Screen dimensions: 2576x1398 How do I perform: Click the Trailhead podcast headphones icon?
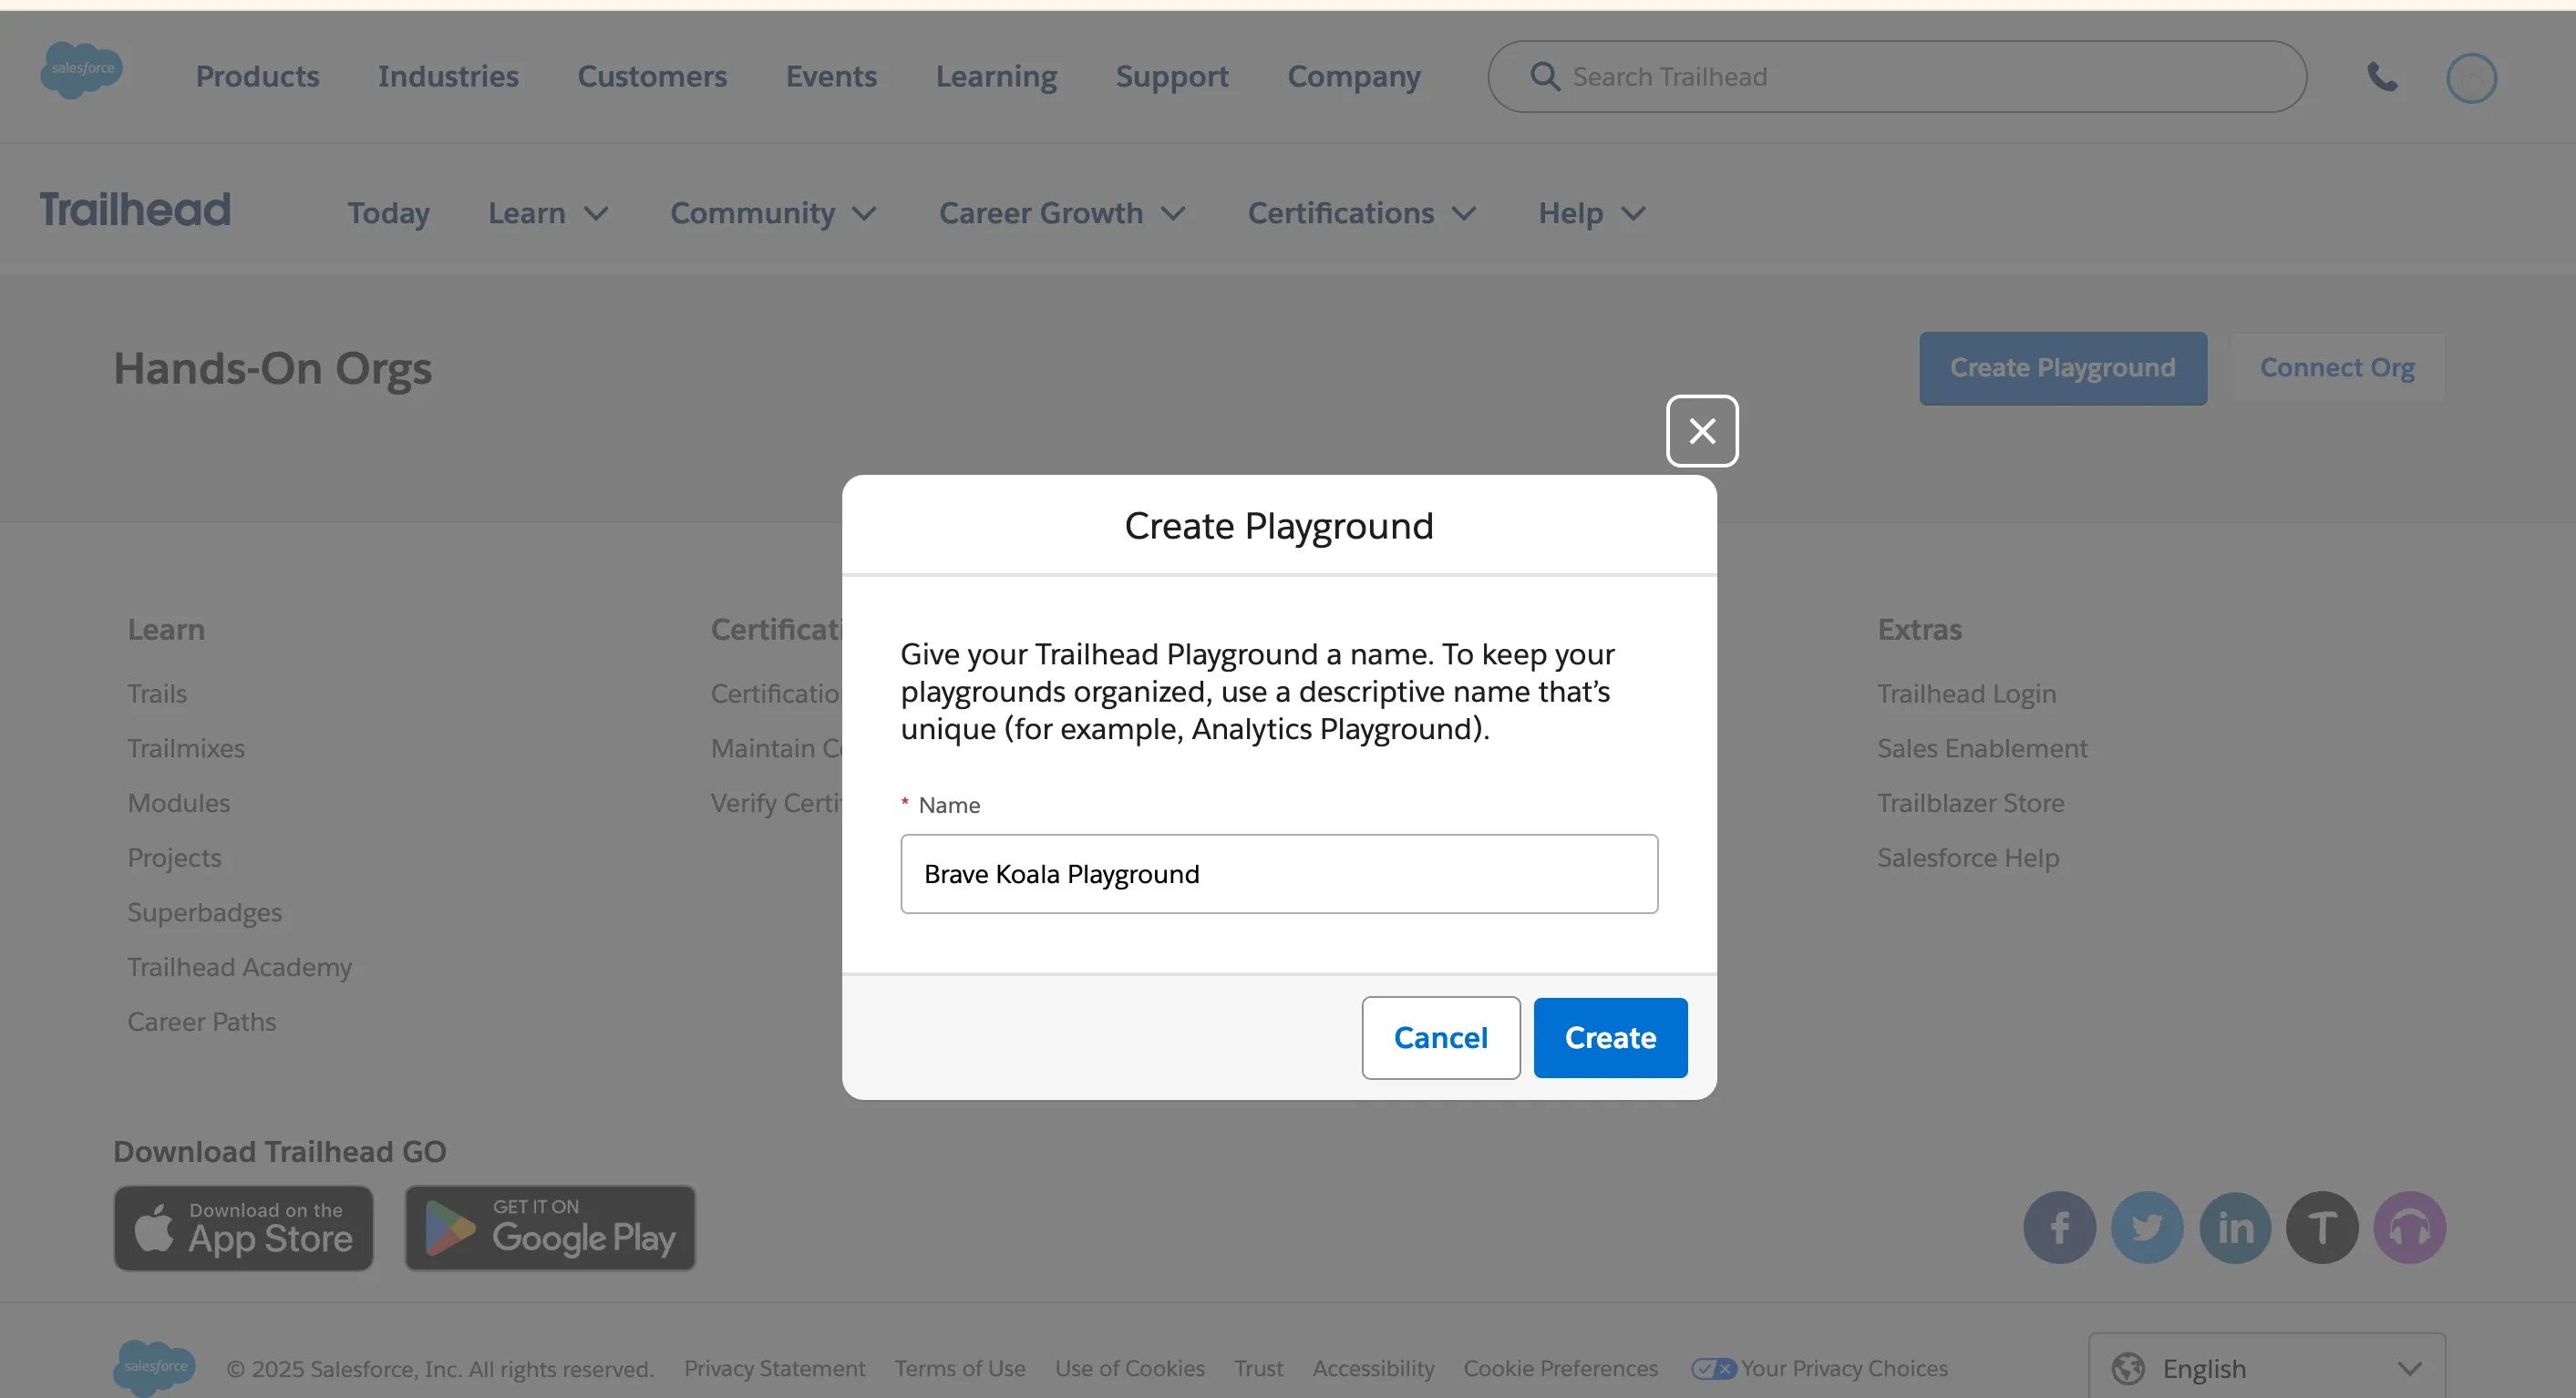tap(2410, 1227)
